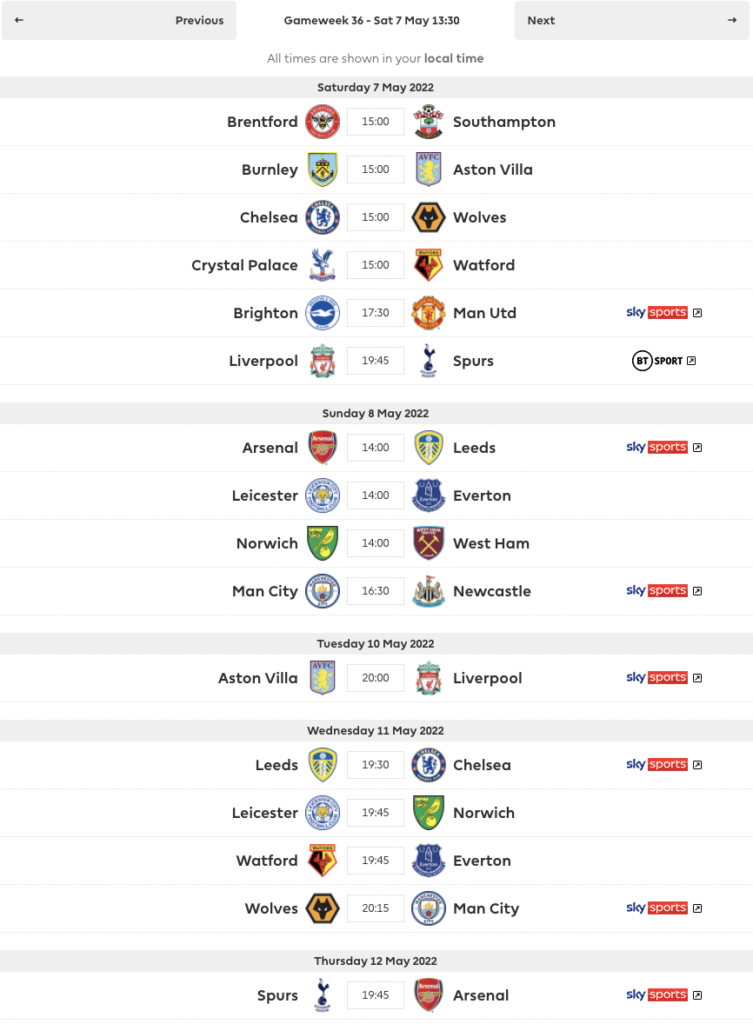Screen dimensions: 753x1024
Task: Go to Previous gameweek
Action: [x=119, y=20]
